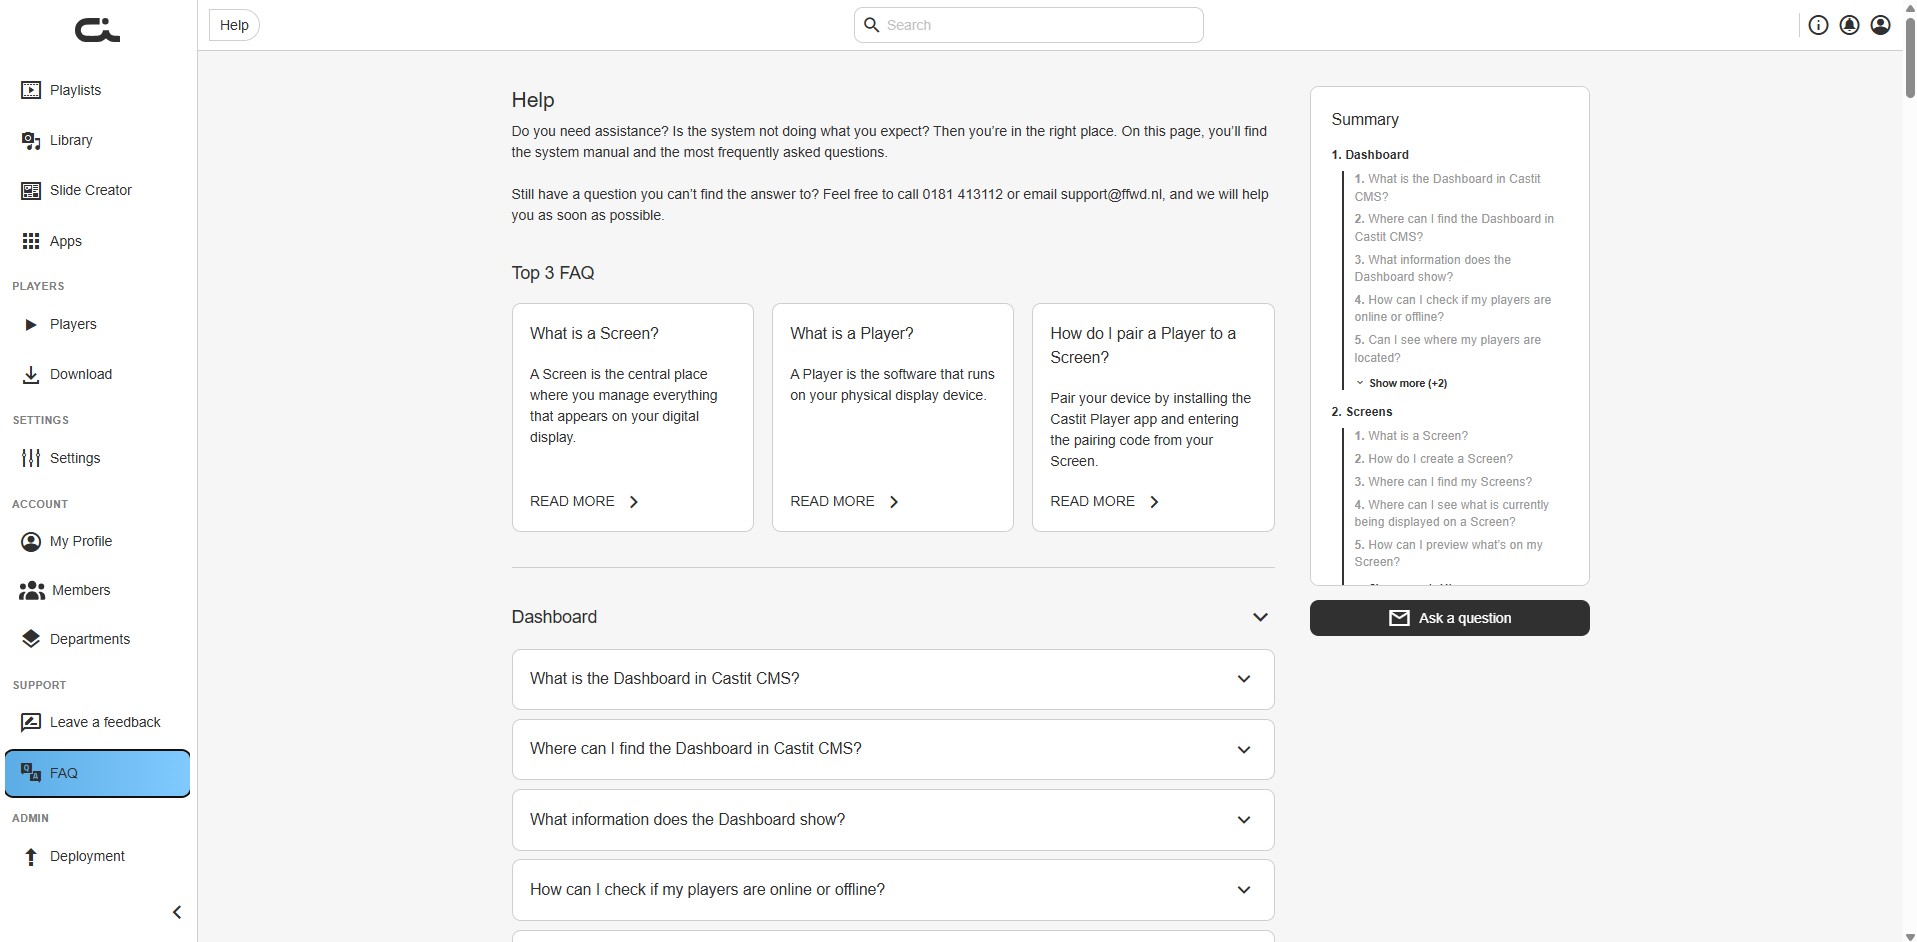The width and height of the screenshot is (1917, 942).
Task: Click into the Search field
Action: point(1028,25)
